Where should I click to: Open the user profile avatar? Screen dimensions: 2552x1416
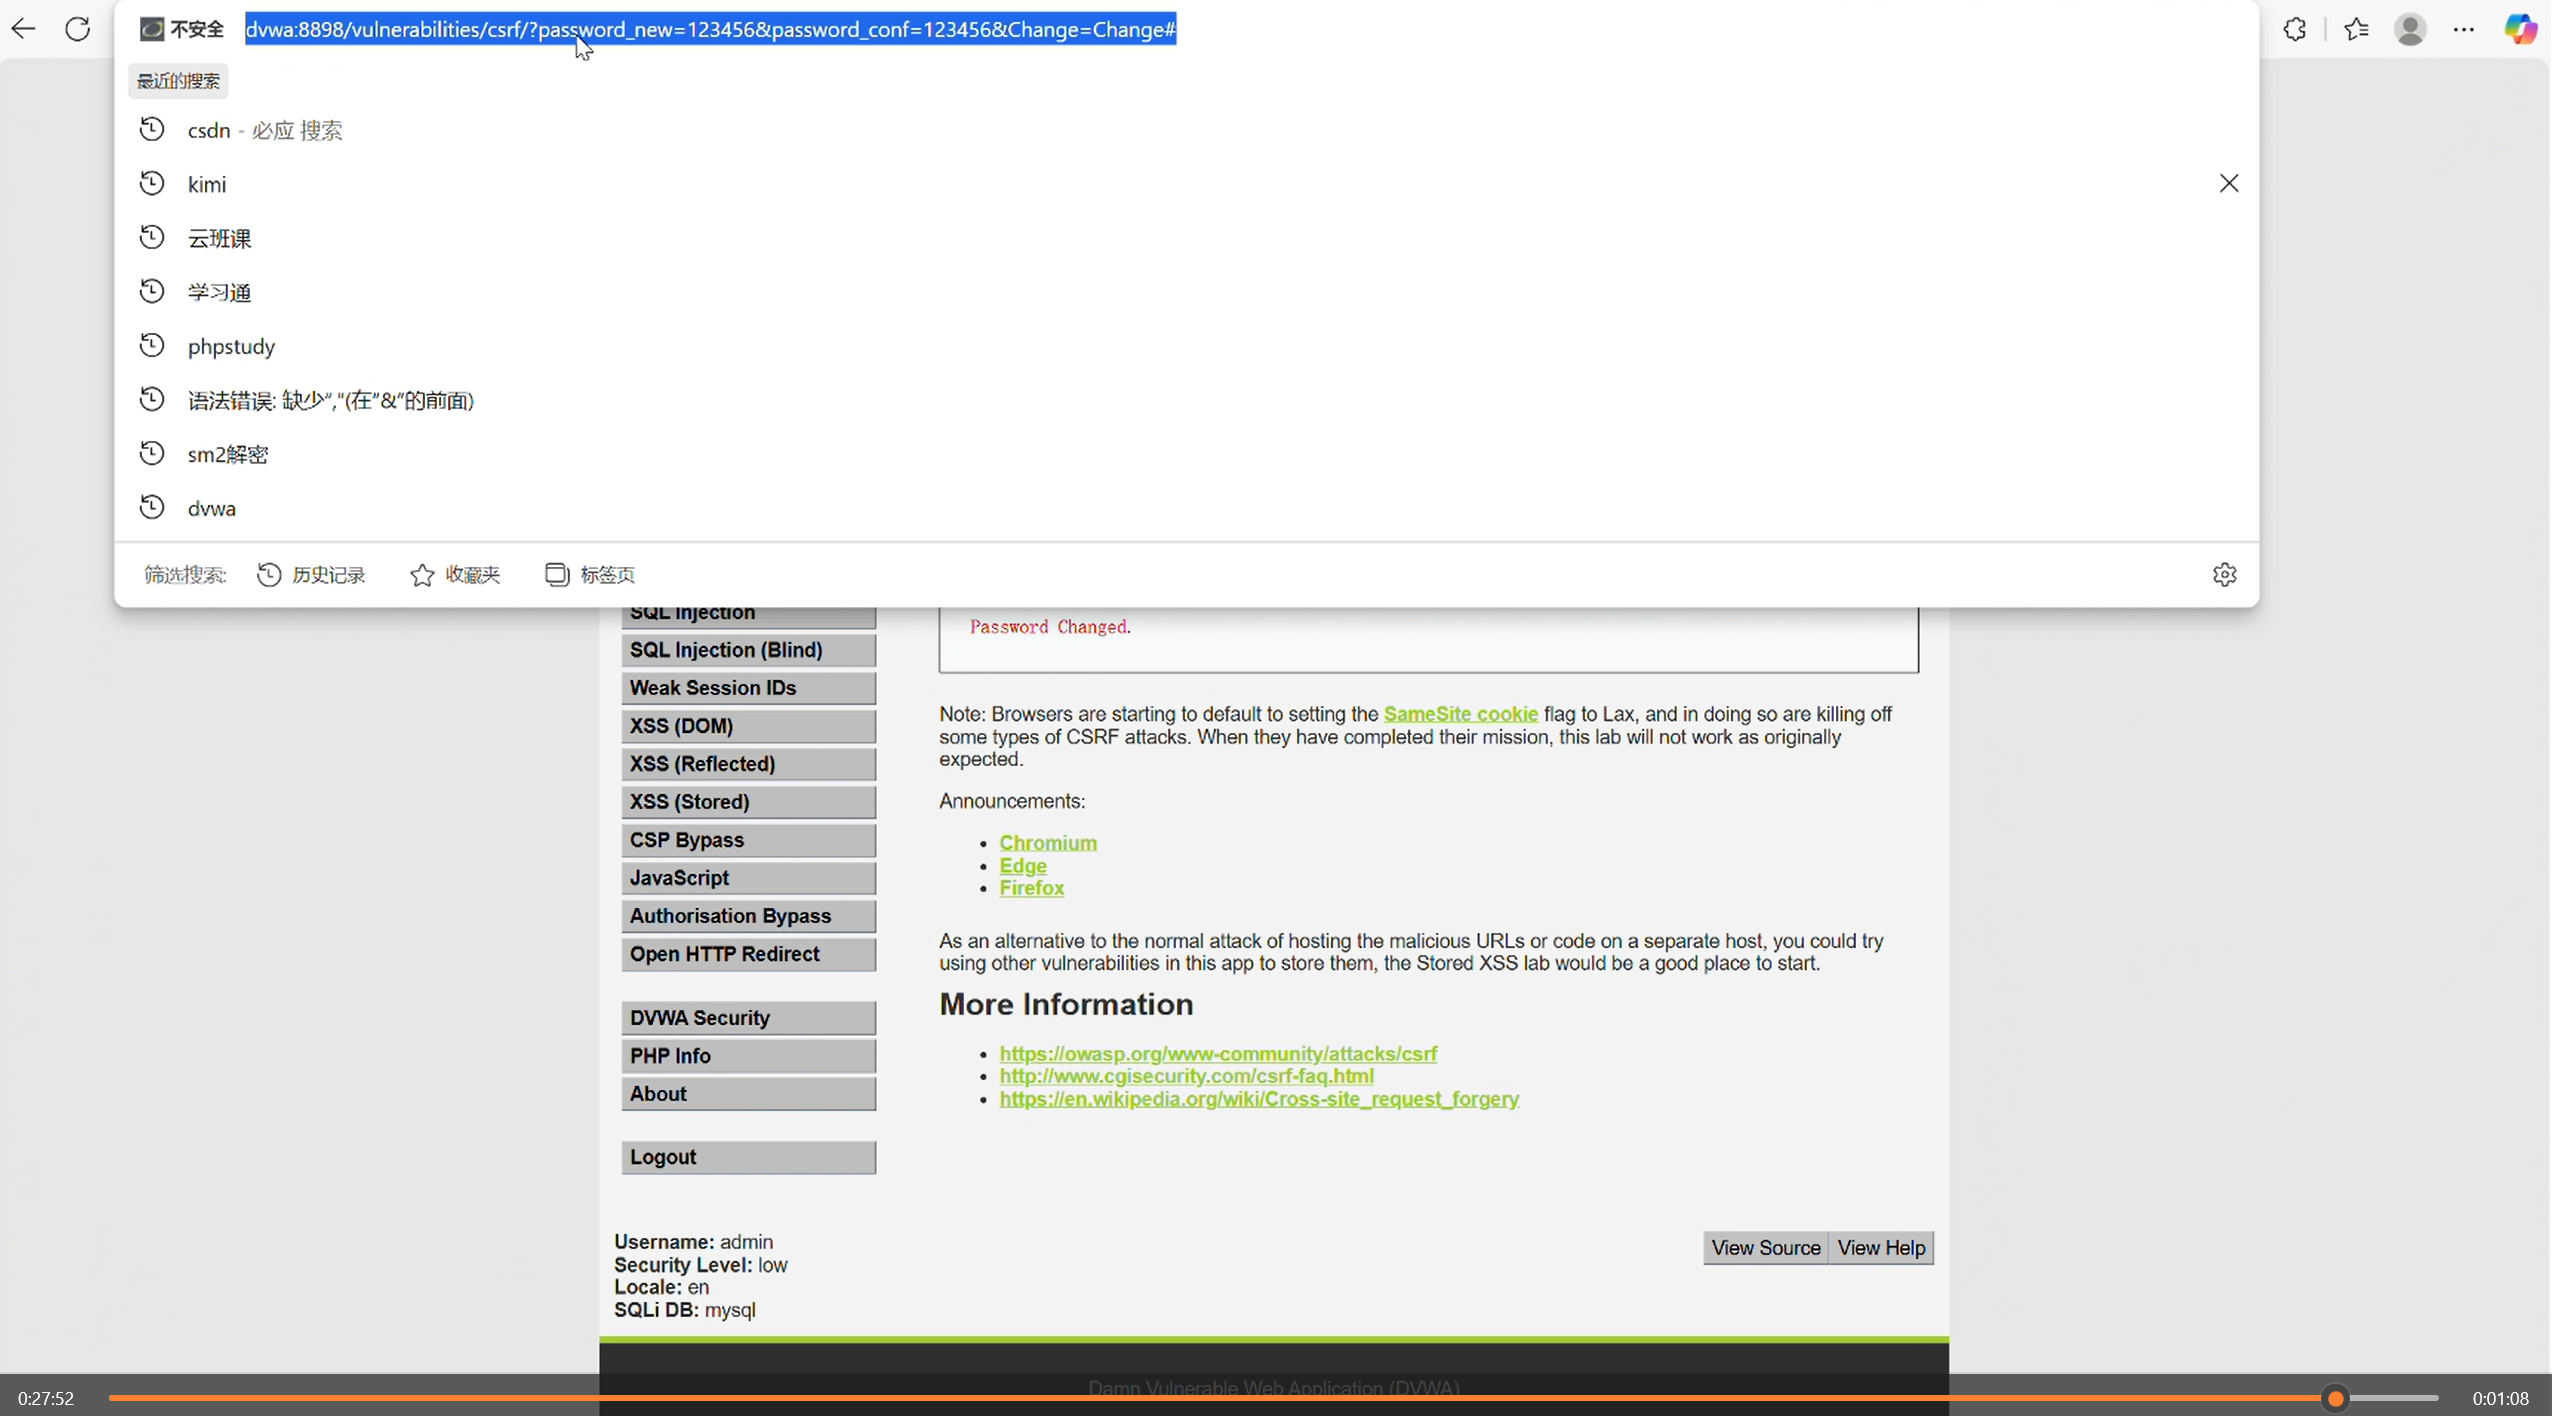point(2410,29)
